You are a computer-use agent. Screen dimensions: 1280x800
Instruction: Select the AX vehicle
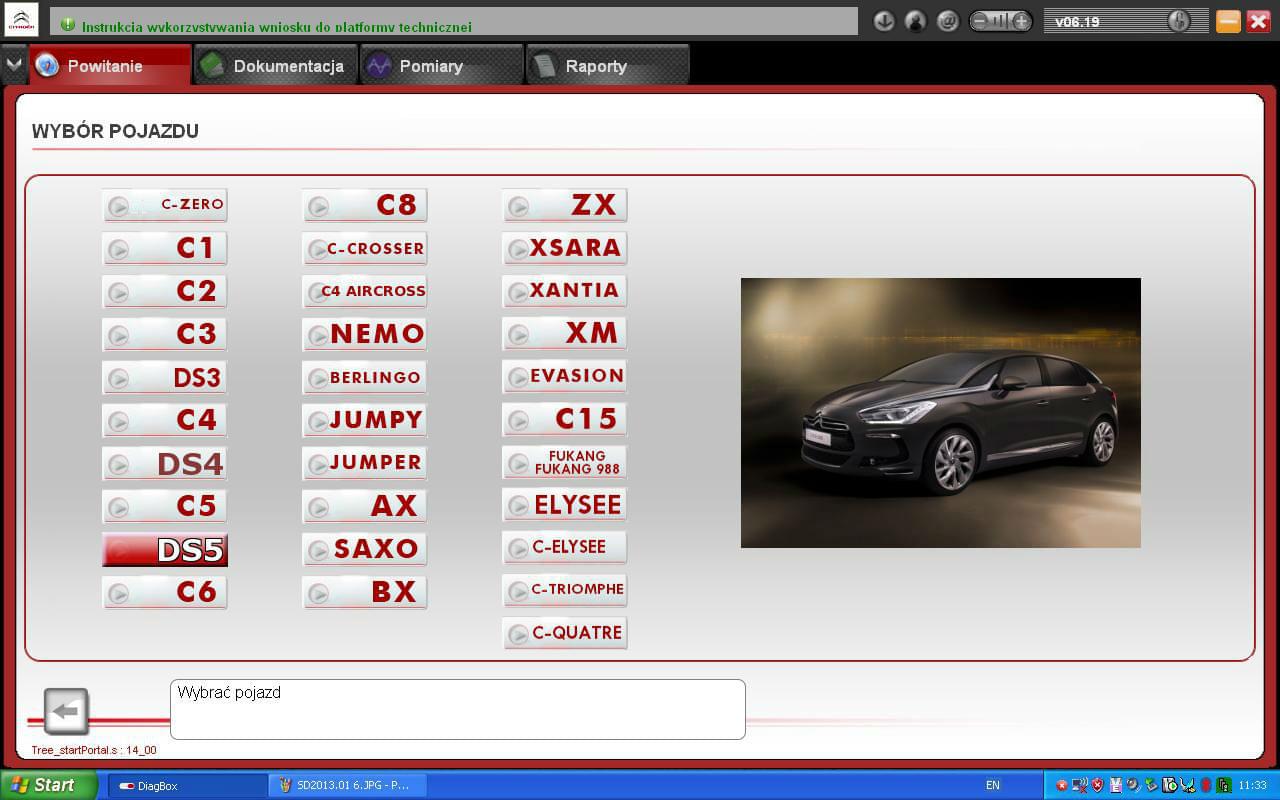tap(365, 506)
